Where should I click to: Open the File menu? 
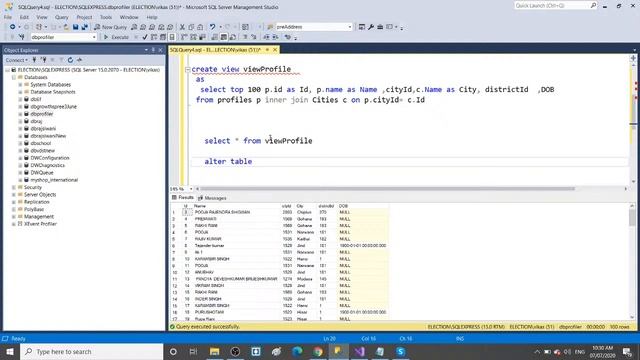click(x=8, y=17)
